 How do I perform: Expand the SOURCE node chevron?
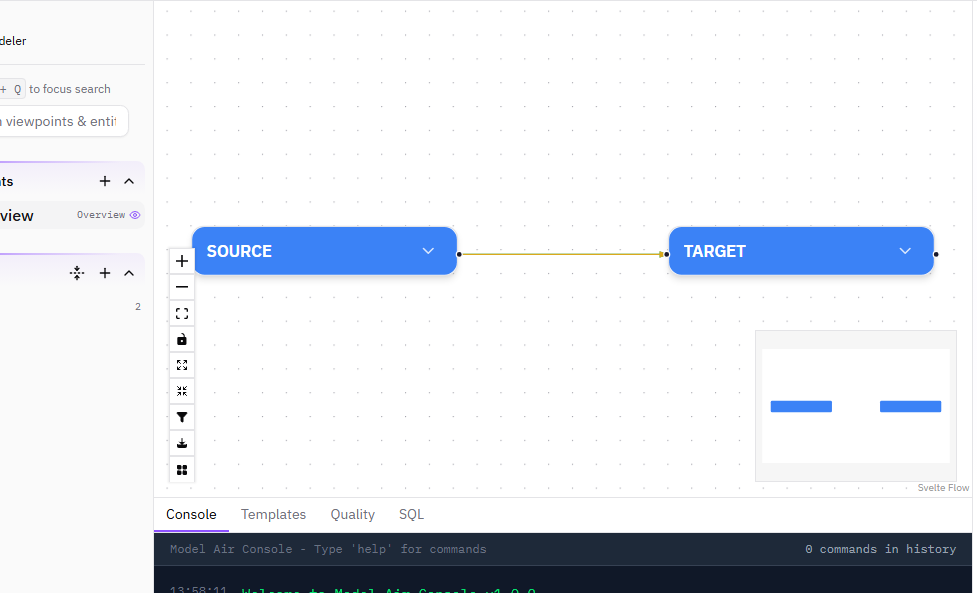[428, 251]
